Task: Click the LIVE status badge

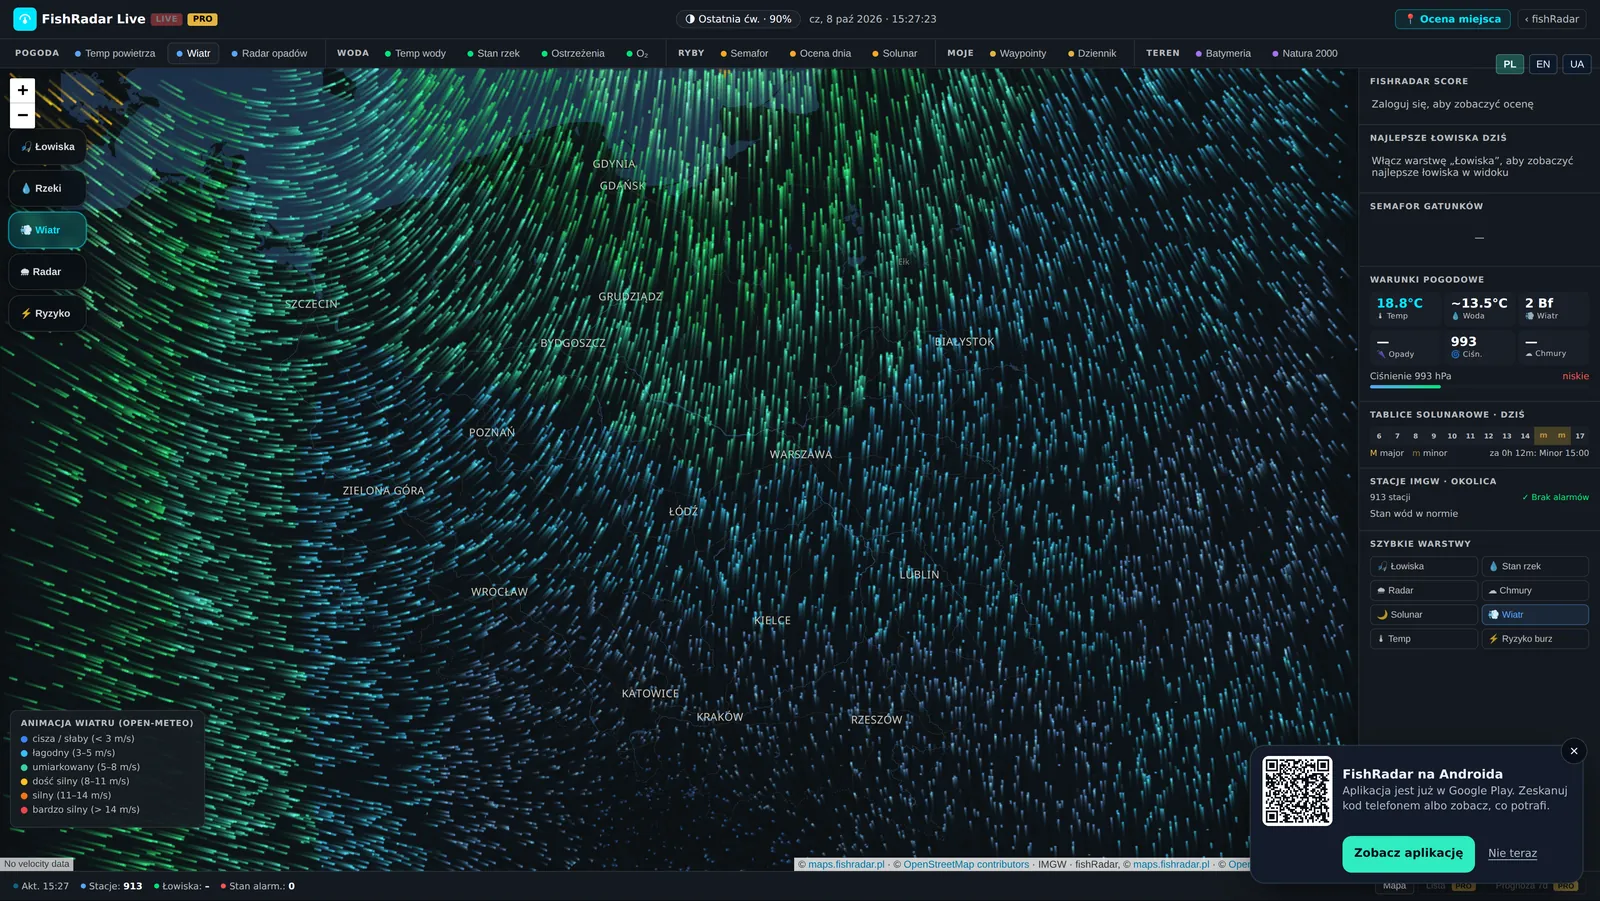Action: [x=166, y=19]
